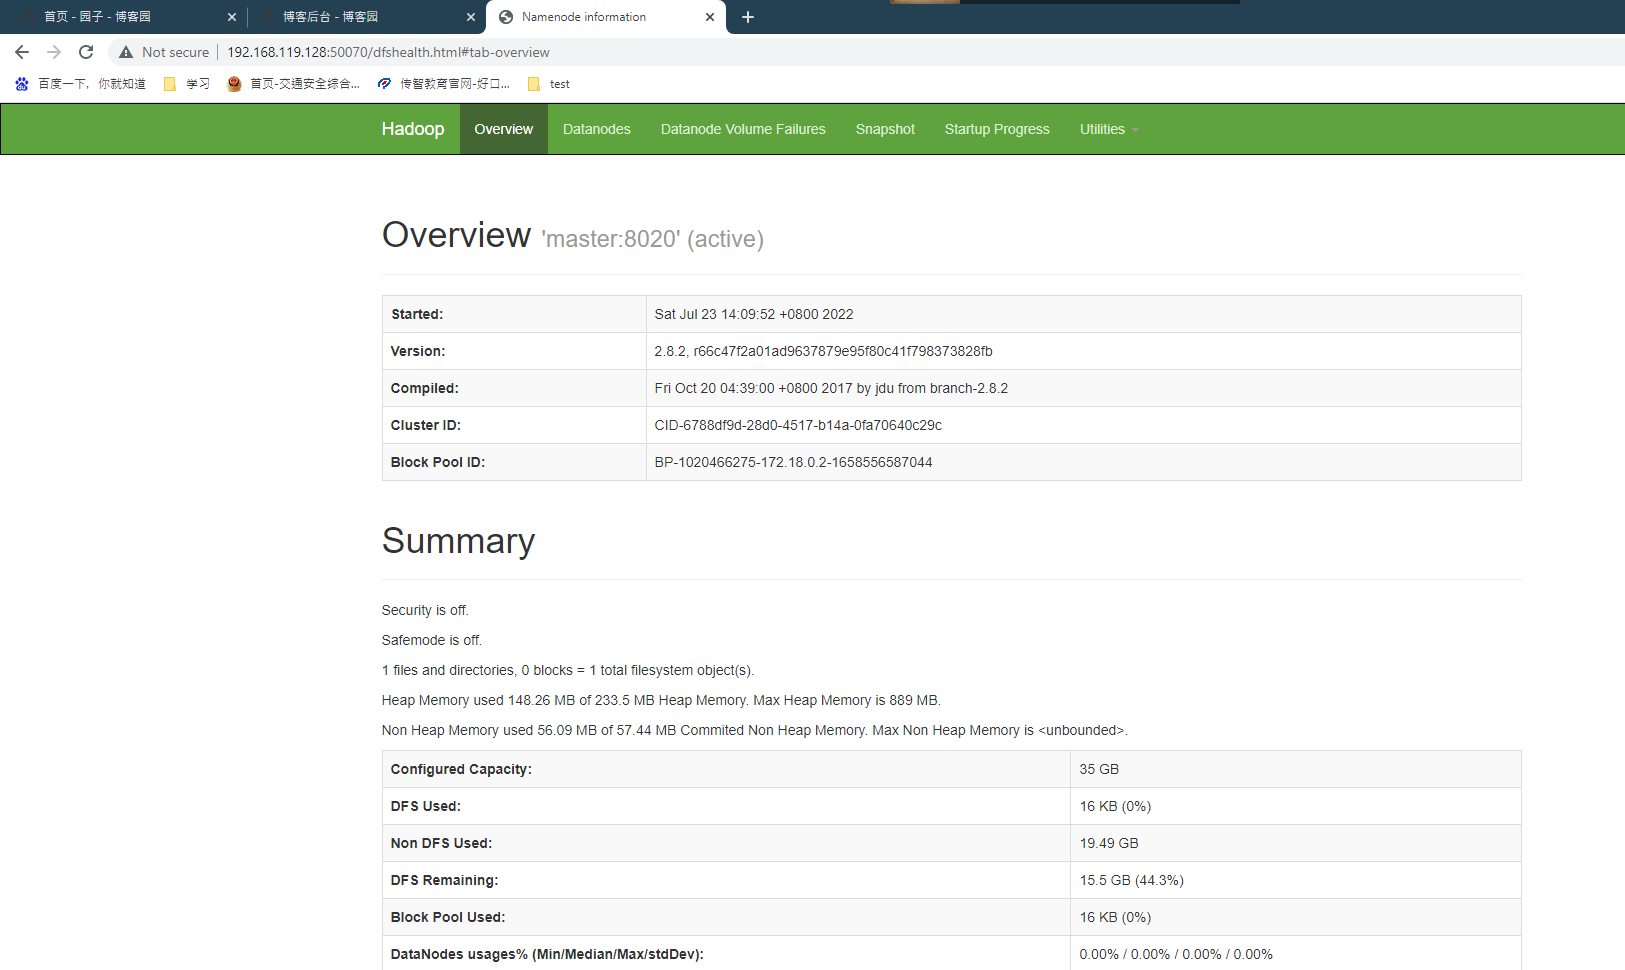Screen dimensions: 1625x970
Task: Go back with the browser back arrow
Action: pyautogui.click(x=22, y=52)
